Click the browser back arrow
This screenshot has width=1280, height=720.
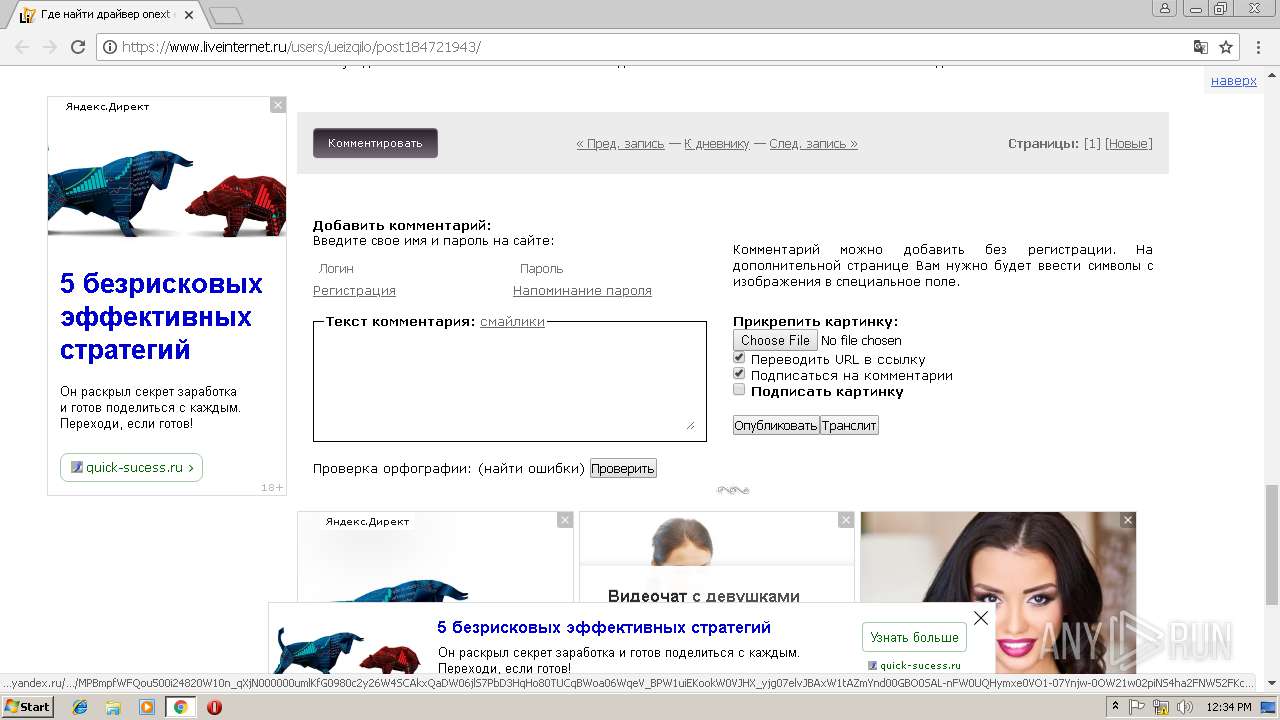[x=22, y=47]
